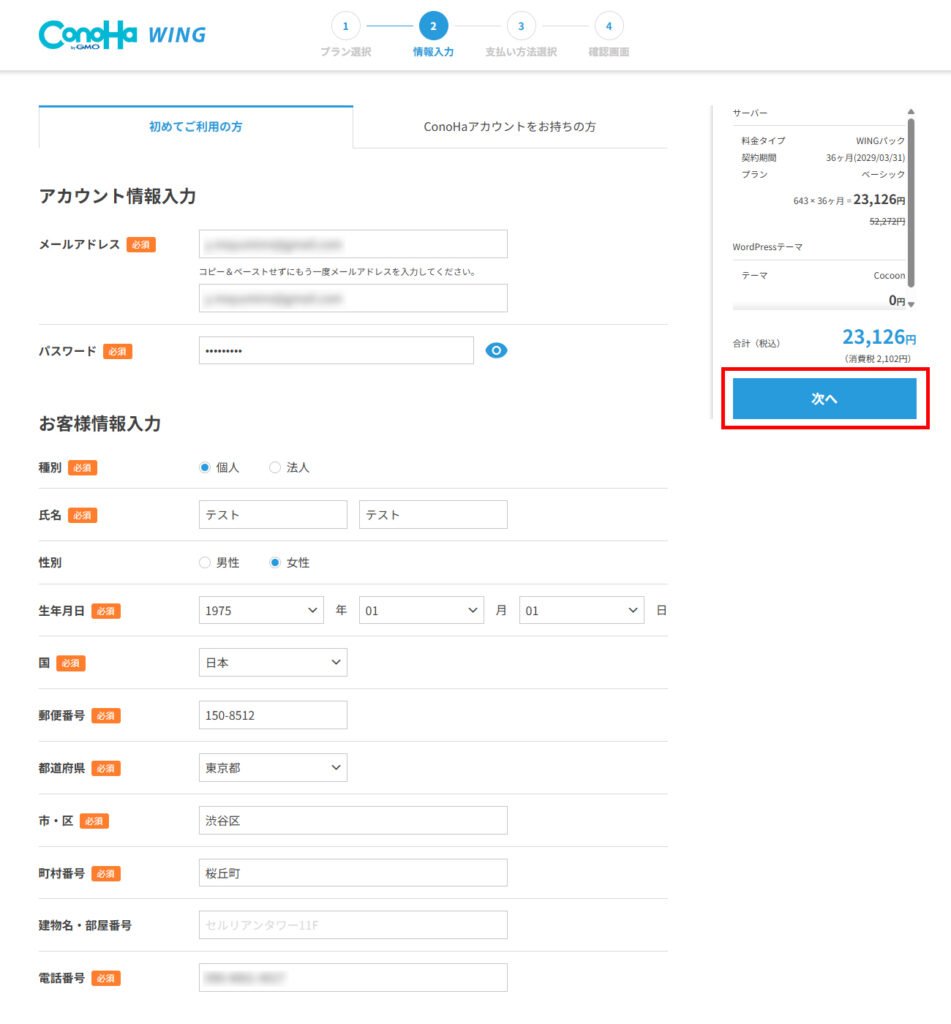The height and width of the screenshot is (1024, 951).
Task: Select the 個人 radio button
Action: tap(205, 467)
